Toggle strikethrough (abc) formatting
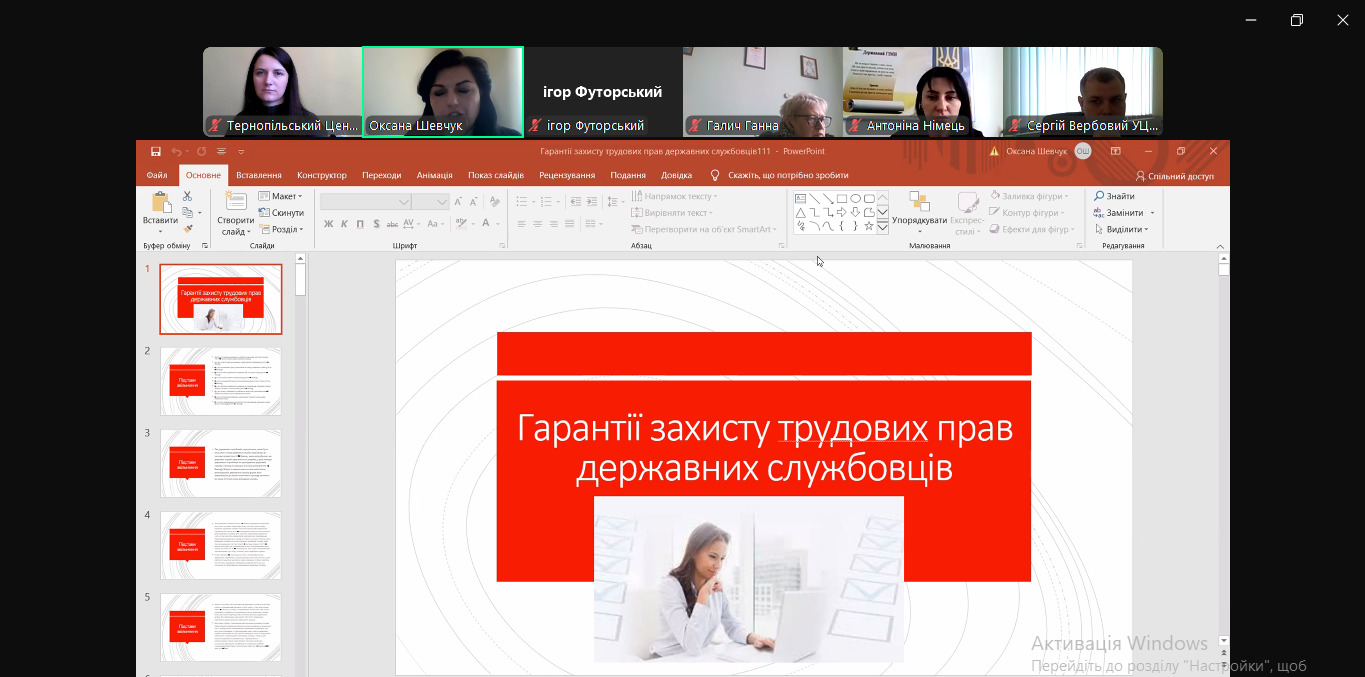 [x=393, y=224]
